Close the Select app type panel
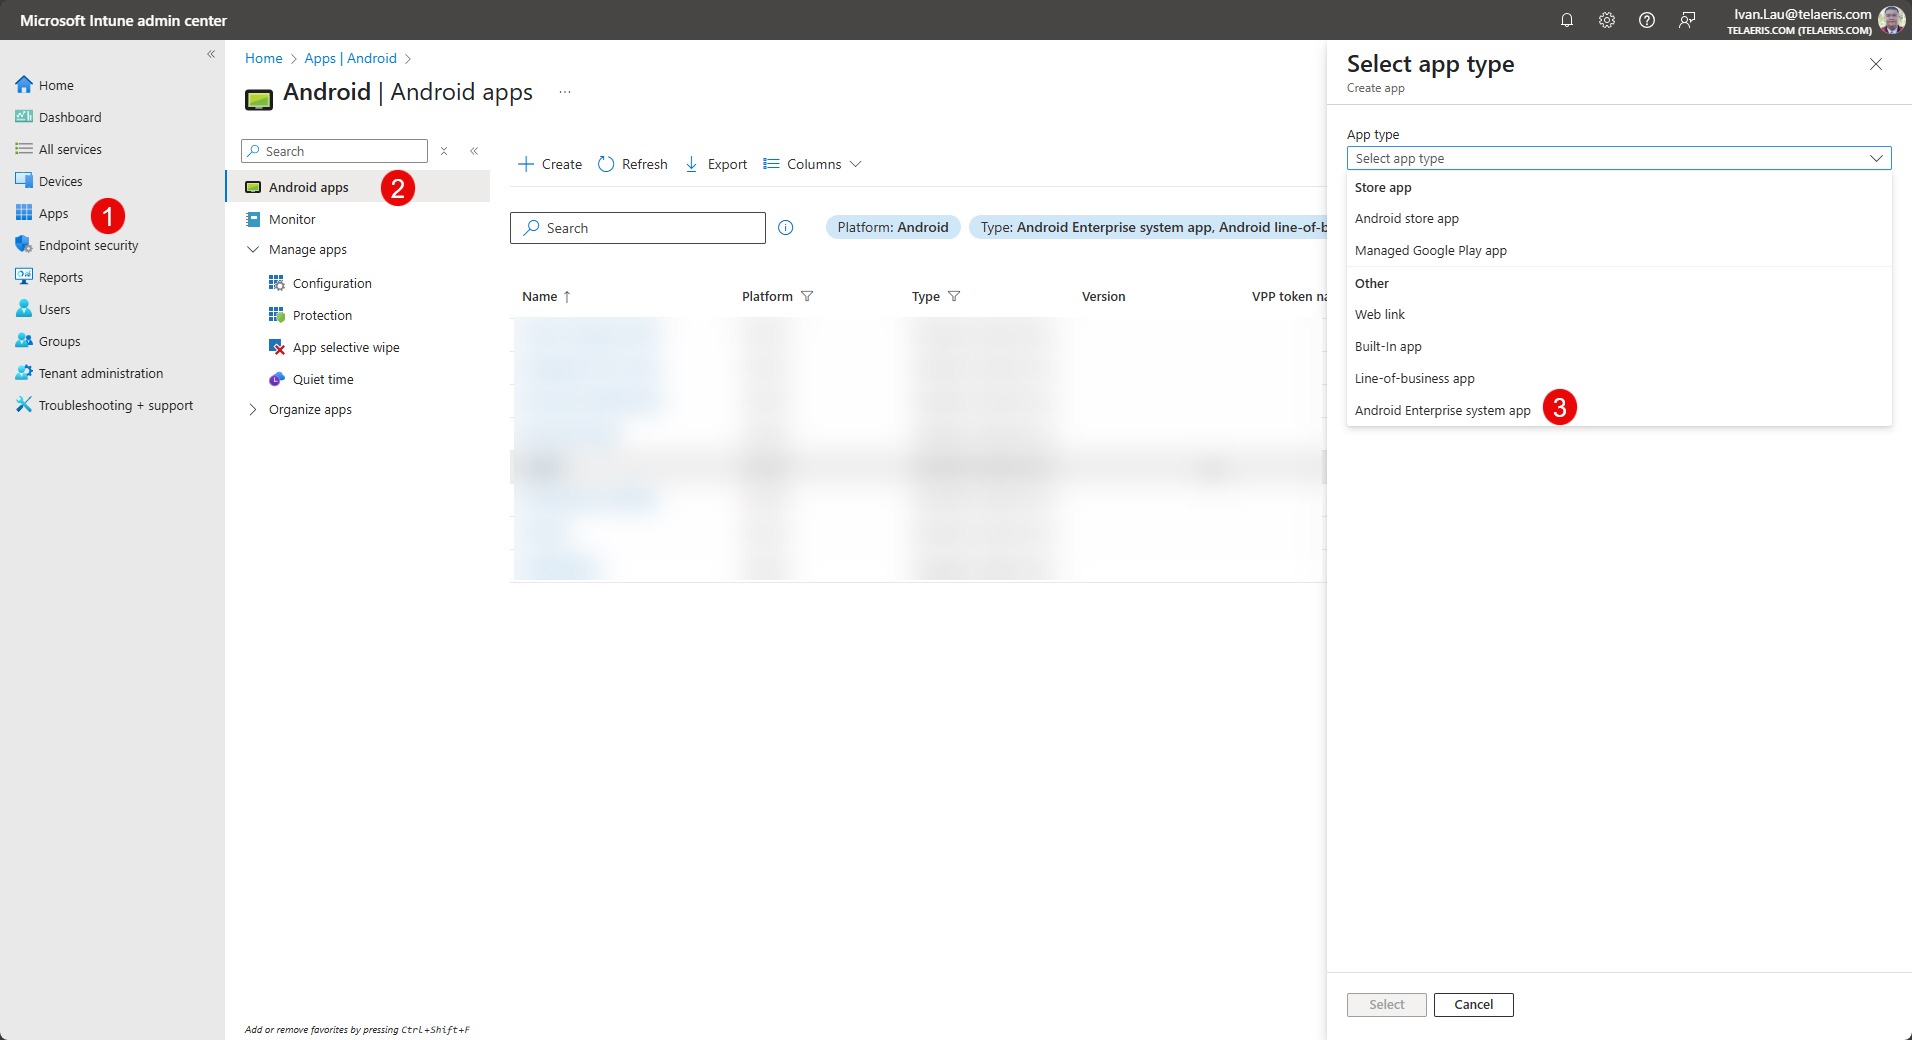The width and height of the screenshot is (1912, 1040). [x=1876, y=64]
